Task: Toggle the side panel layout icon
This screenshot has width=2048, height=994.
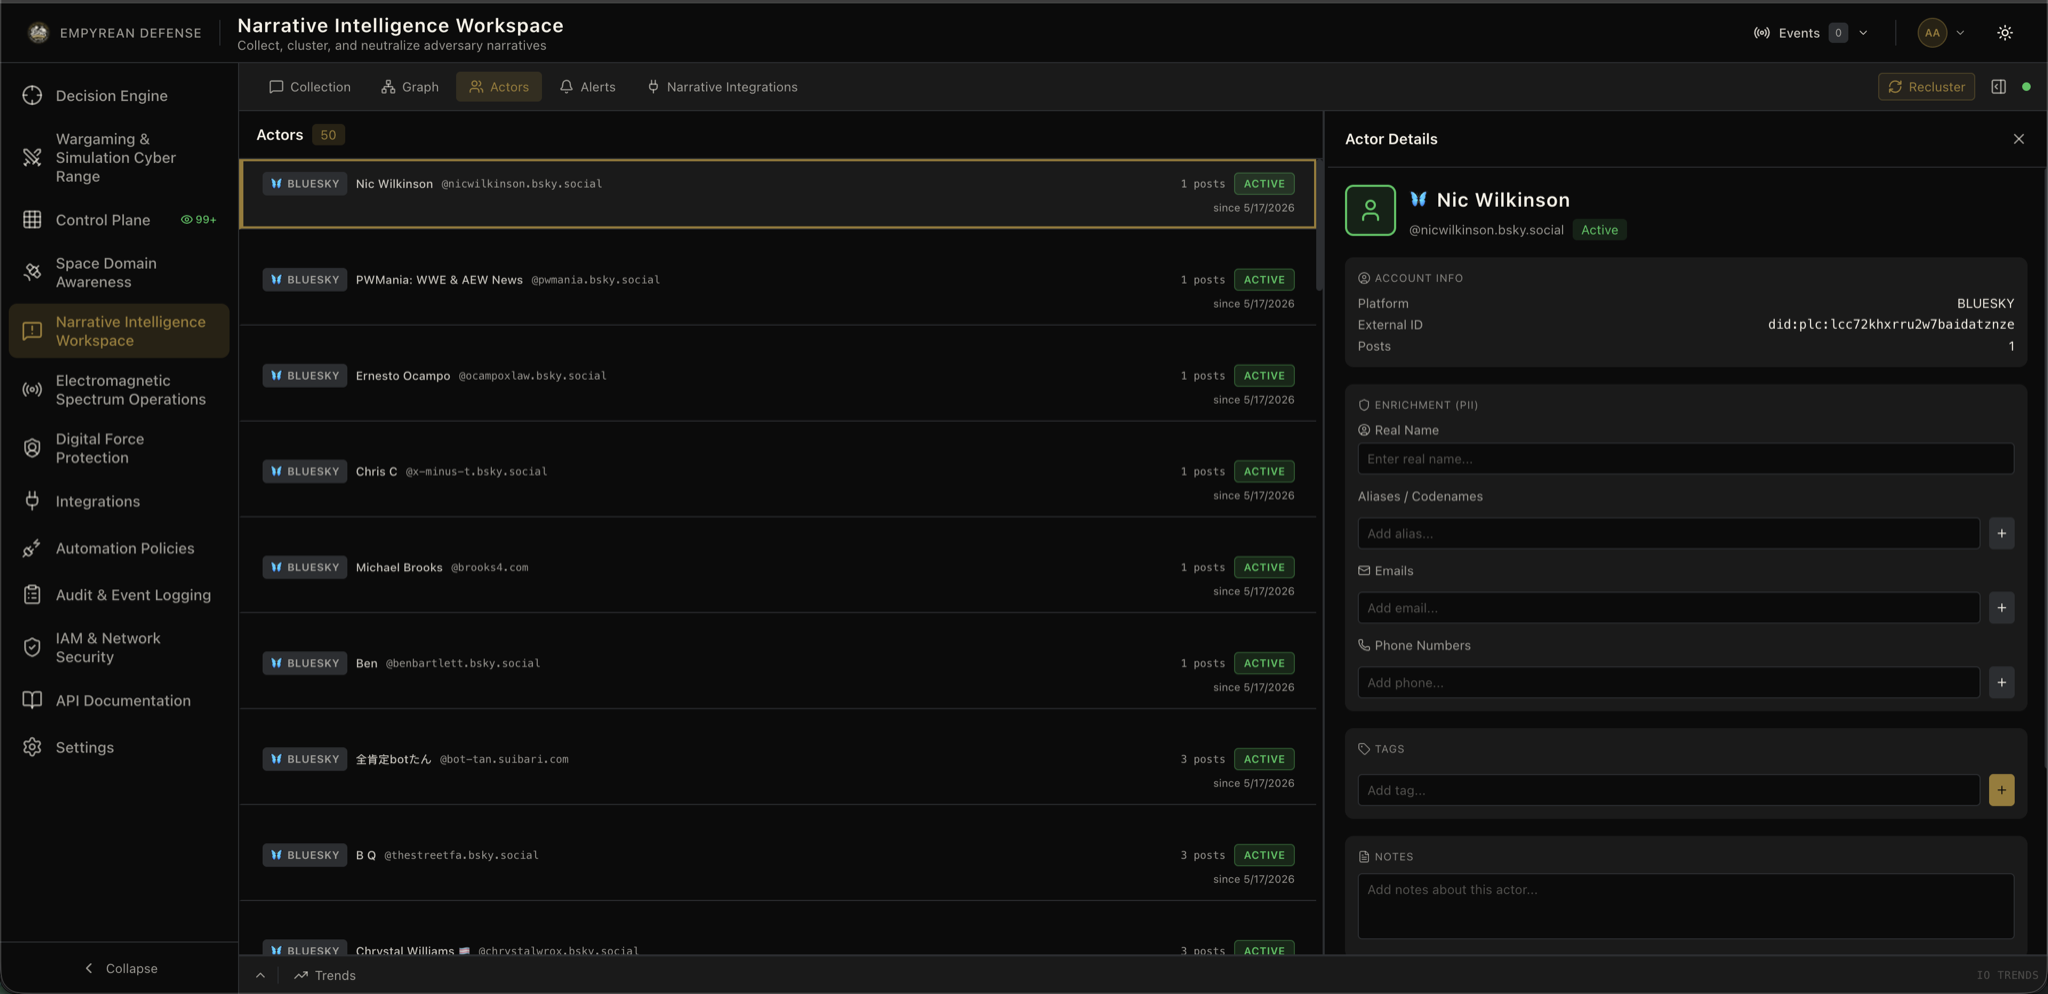Action: (1998, 87)
